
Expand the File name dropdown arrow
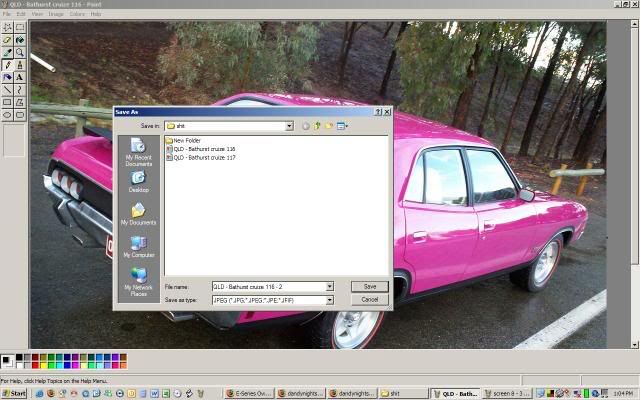coord(330,287)
